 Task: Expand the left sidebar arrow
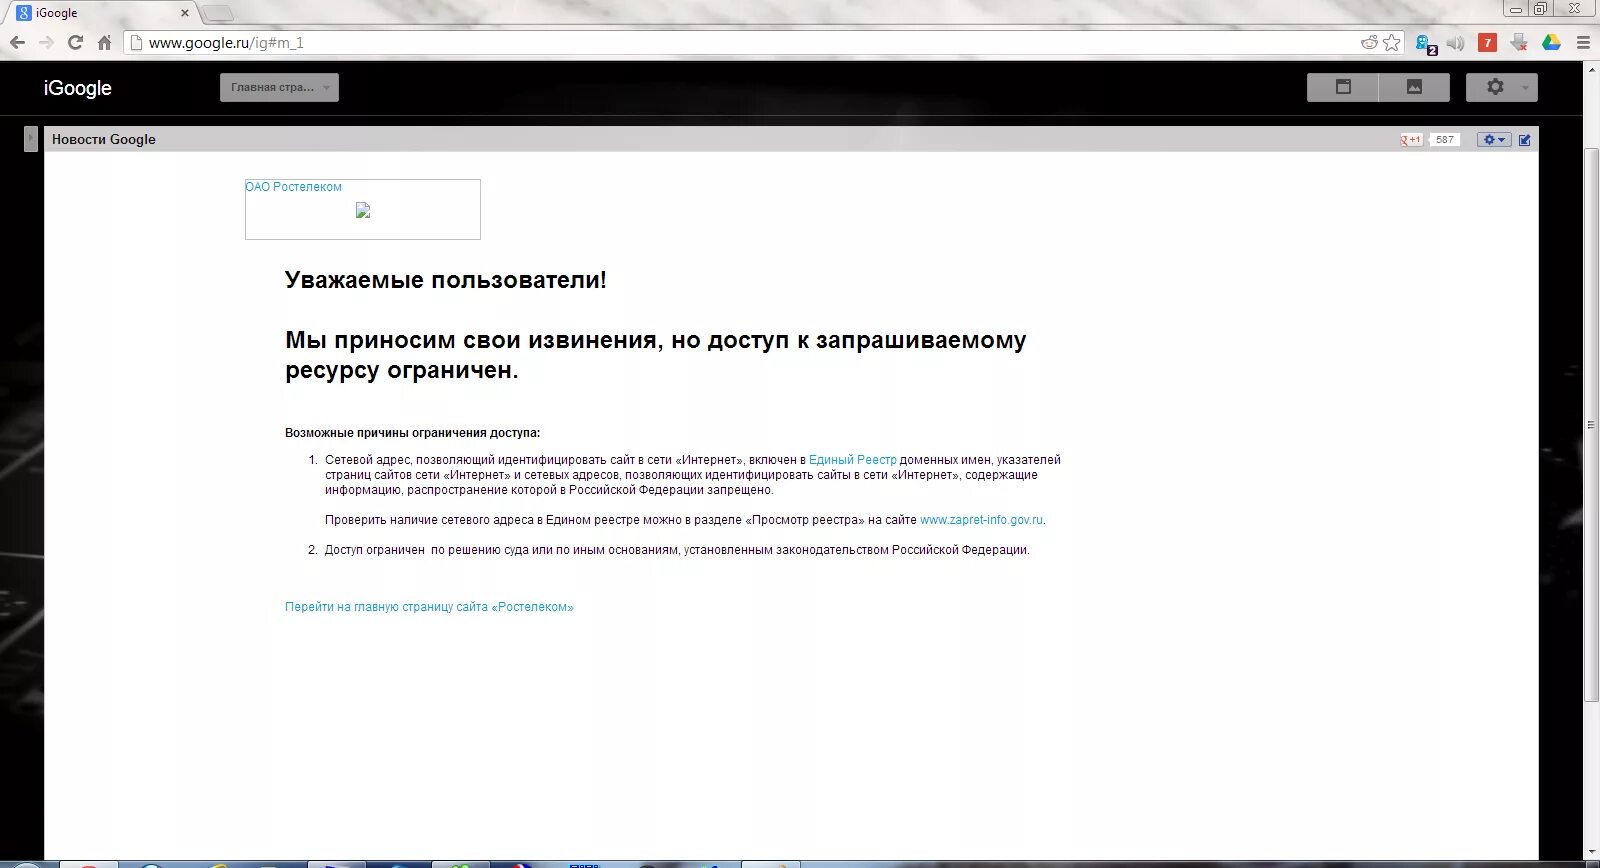tap(31, 139)
